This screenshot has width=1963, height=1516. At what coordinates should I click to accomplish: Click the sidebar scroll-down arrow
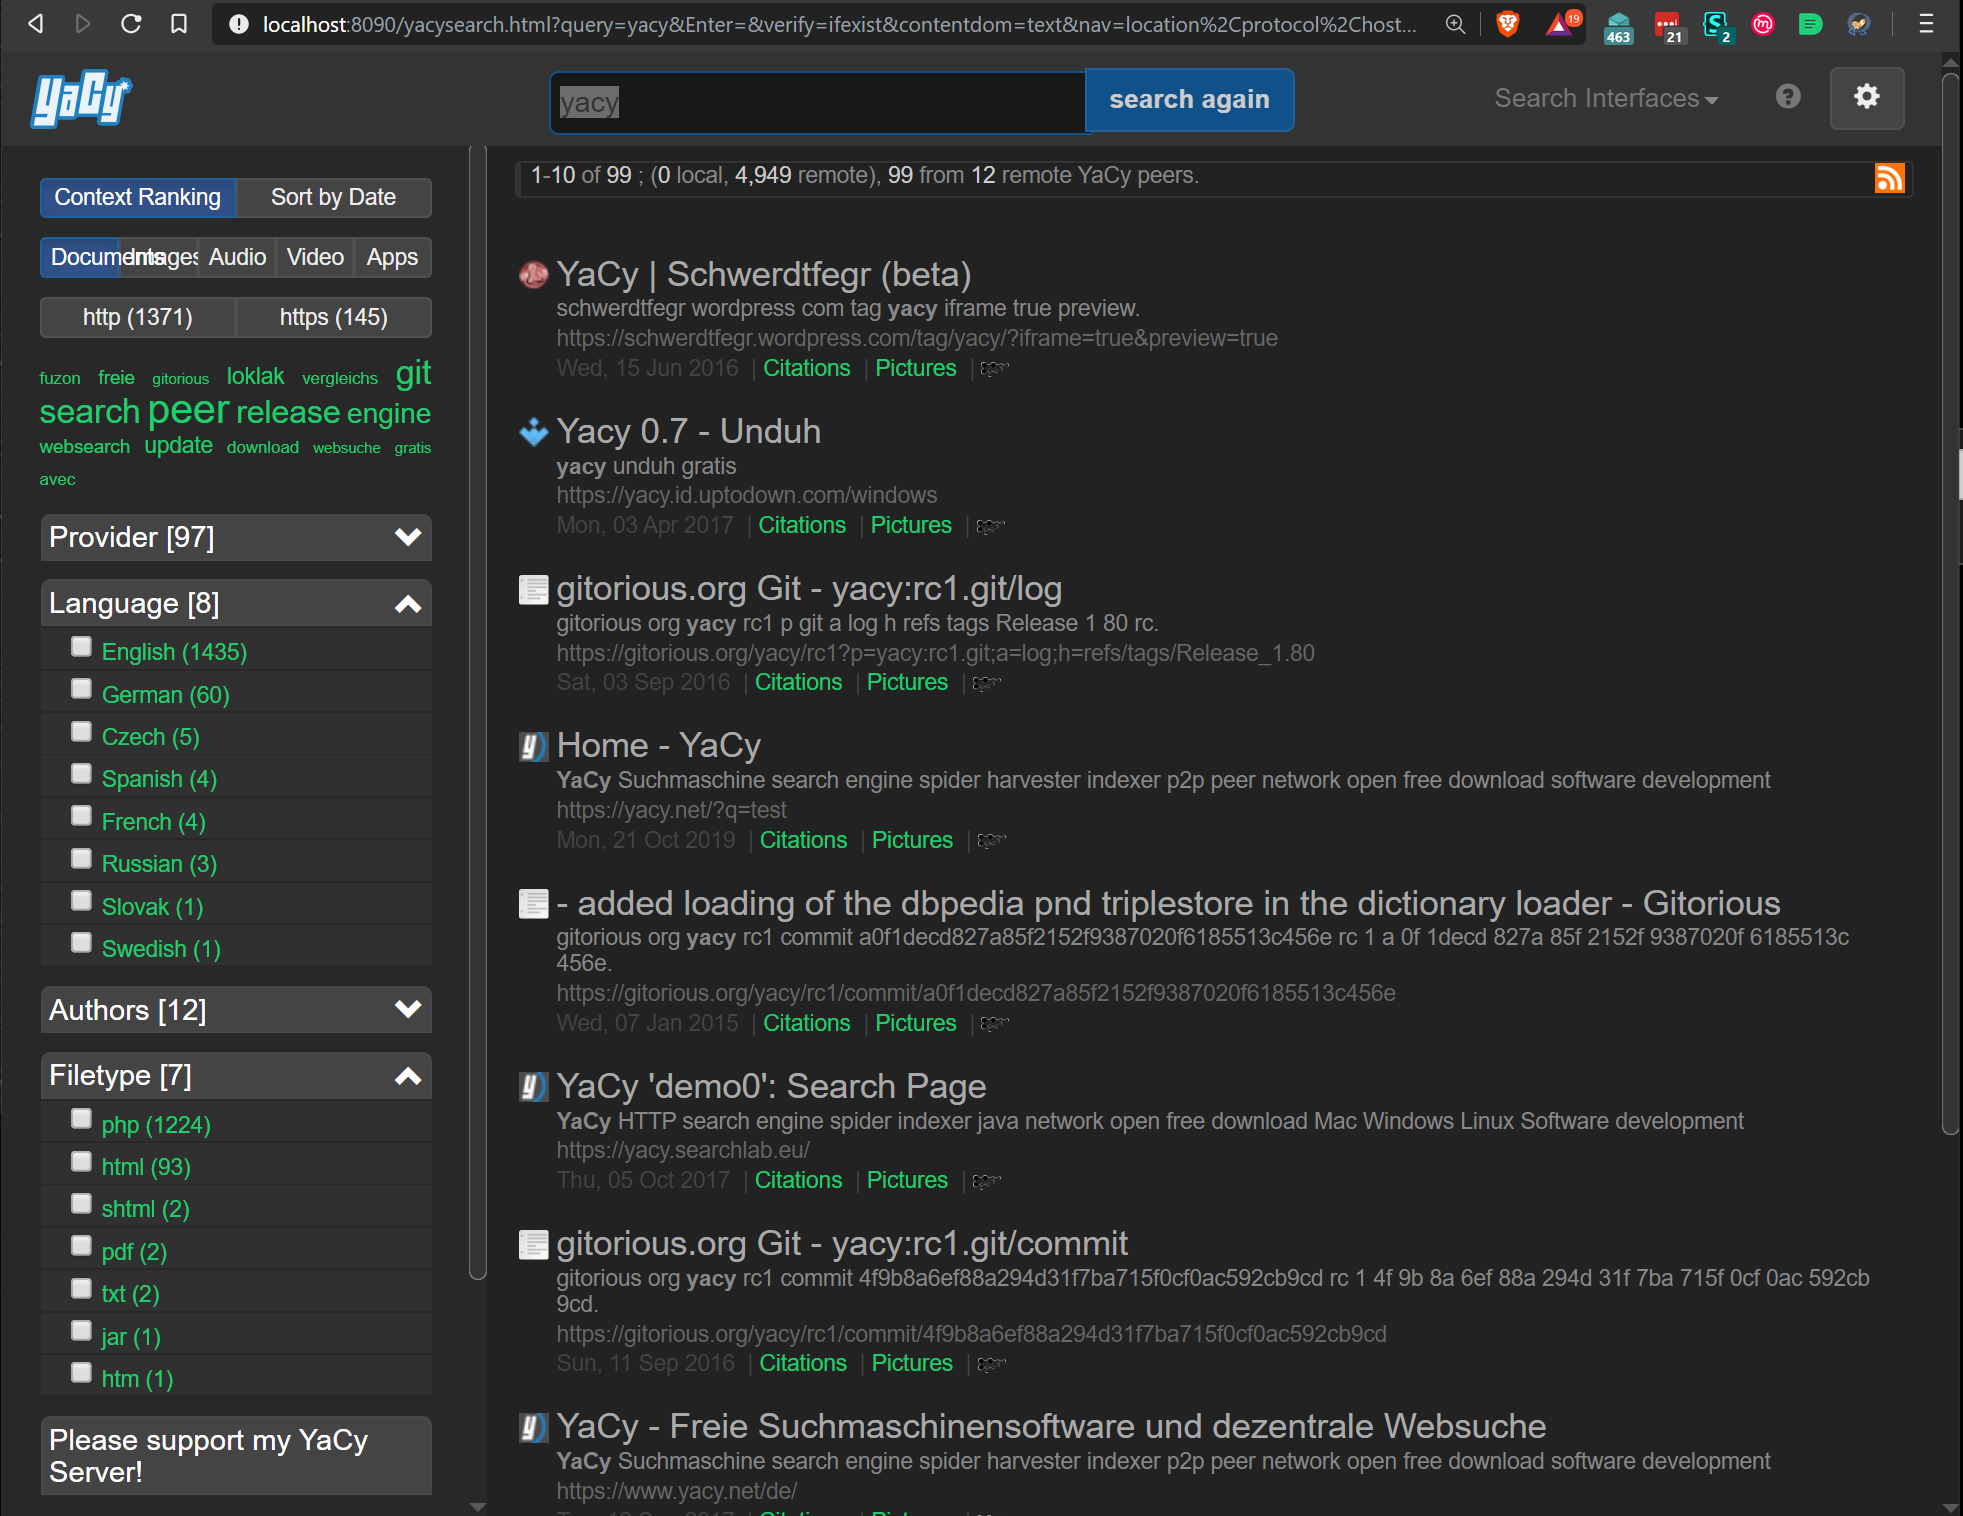(477, 1506)
